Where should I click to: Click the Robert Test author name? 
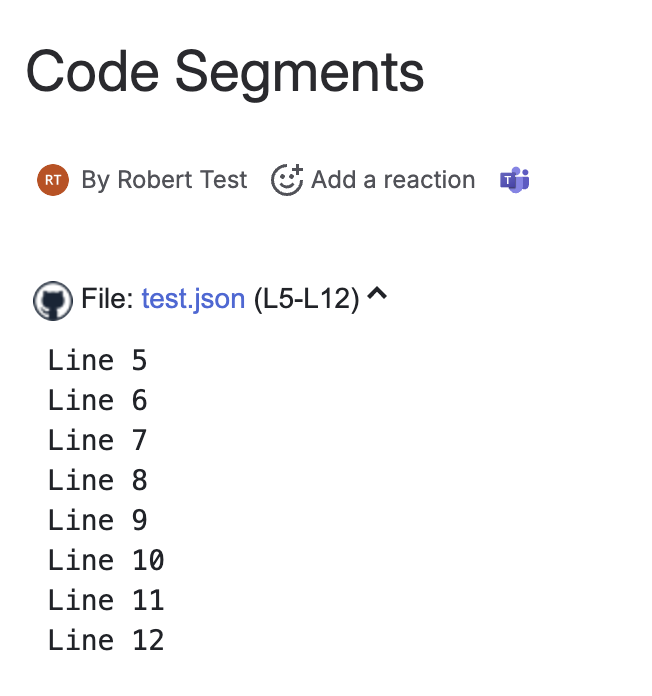[182, 180]
